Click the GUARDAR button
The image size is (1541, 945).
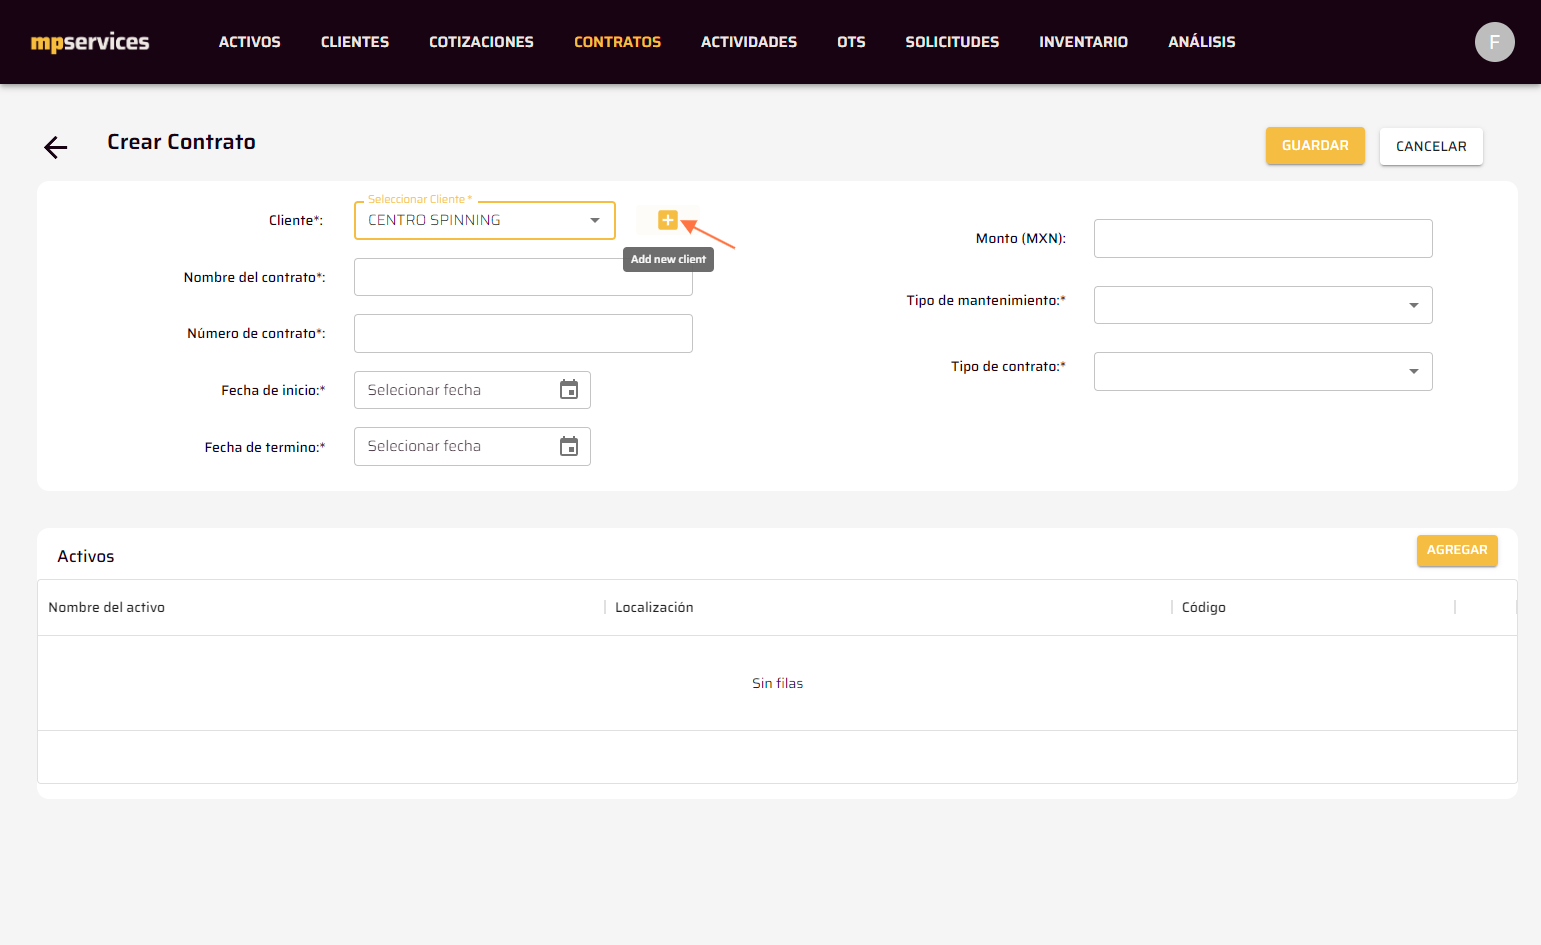(1315, 146)
